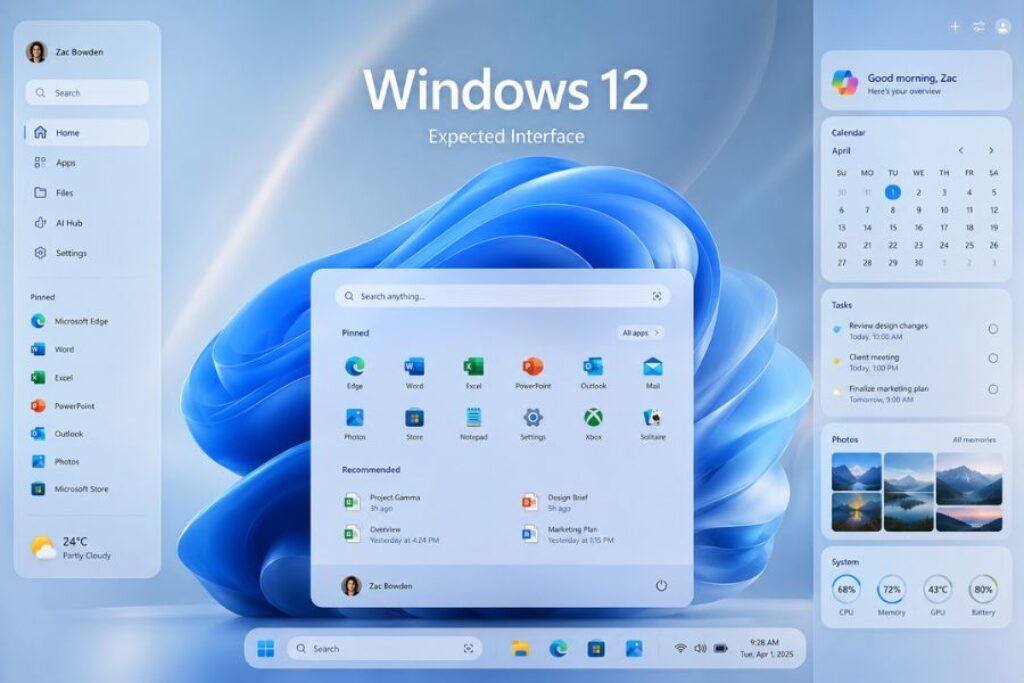Click the Copilot logo in the greeting card
1024x683 pixels.
pos(844,82)
